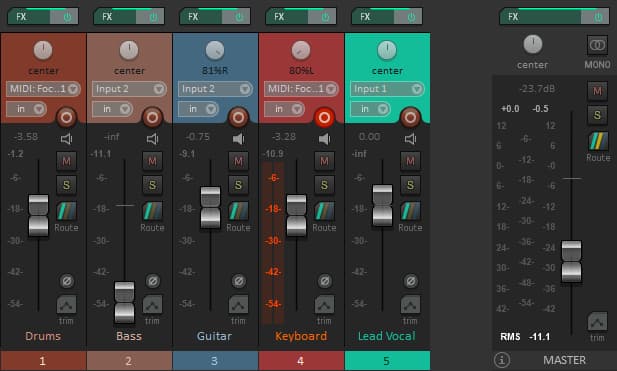This screenshot has height=371, width=617.
Task: Open trim envelope on Guitar track
Action: 238,305
